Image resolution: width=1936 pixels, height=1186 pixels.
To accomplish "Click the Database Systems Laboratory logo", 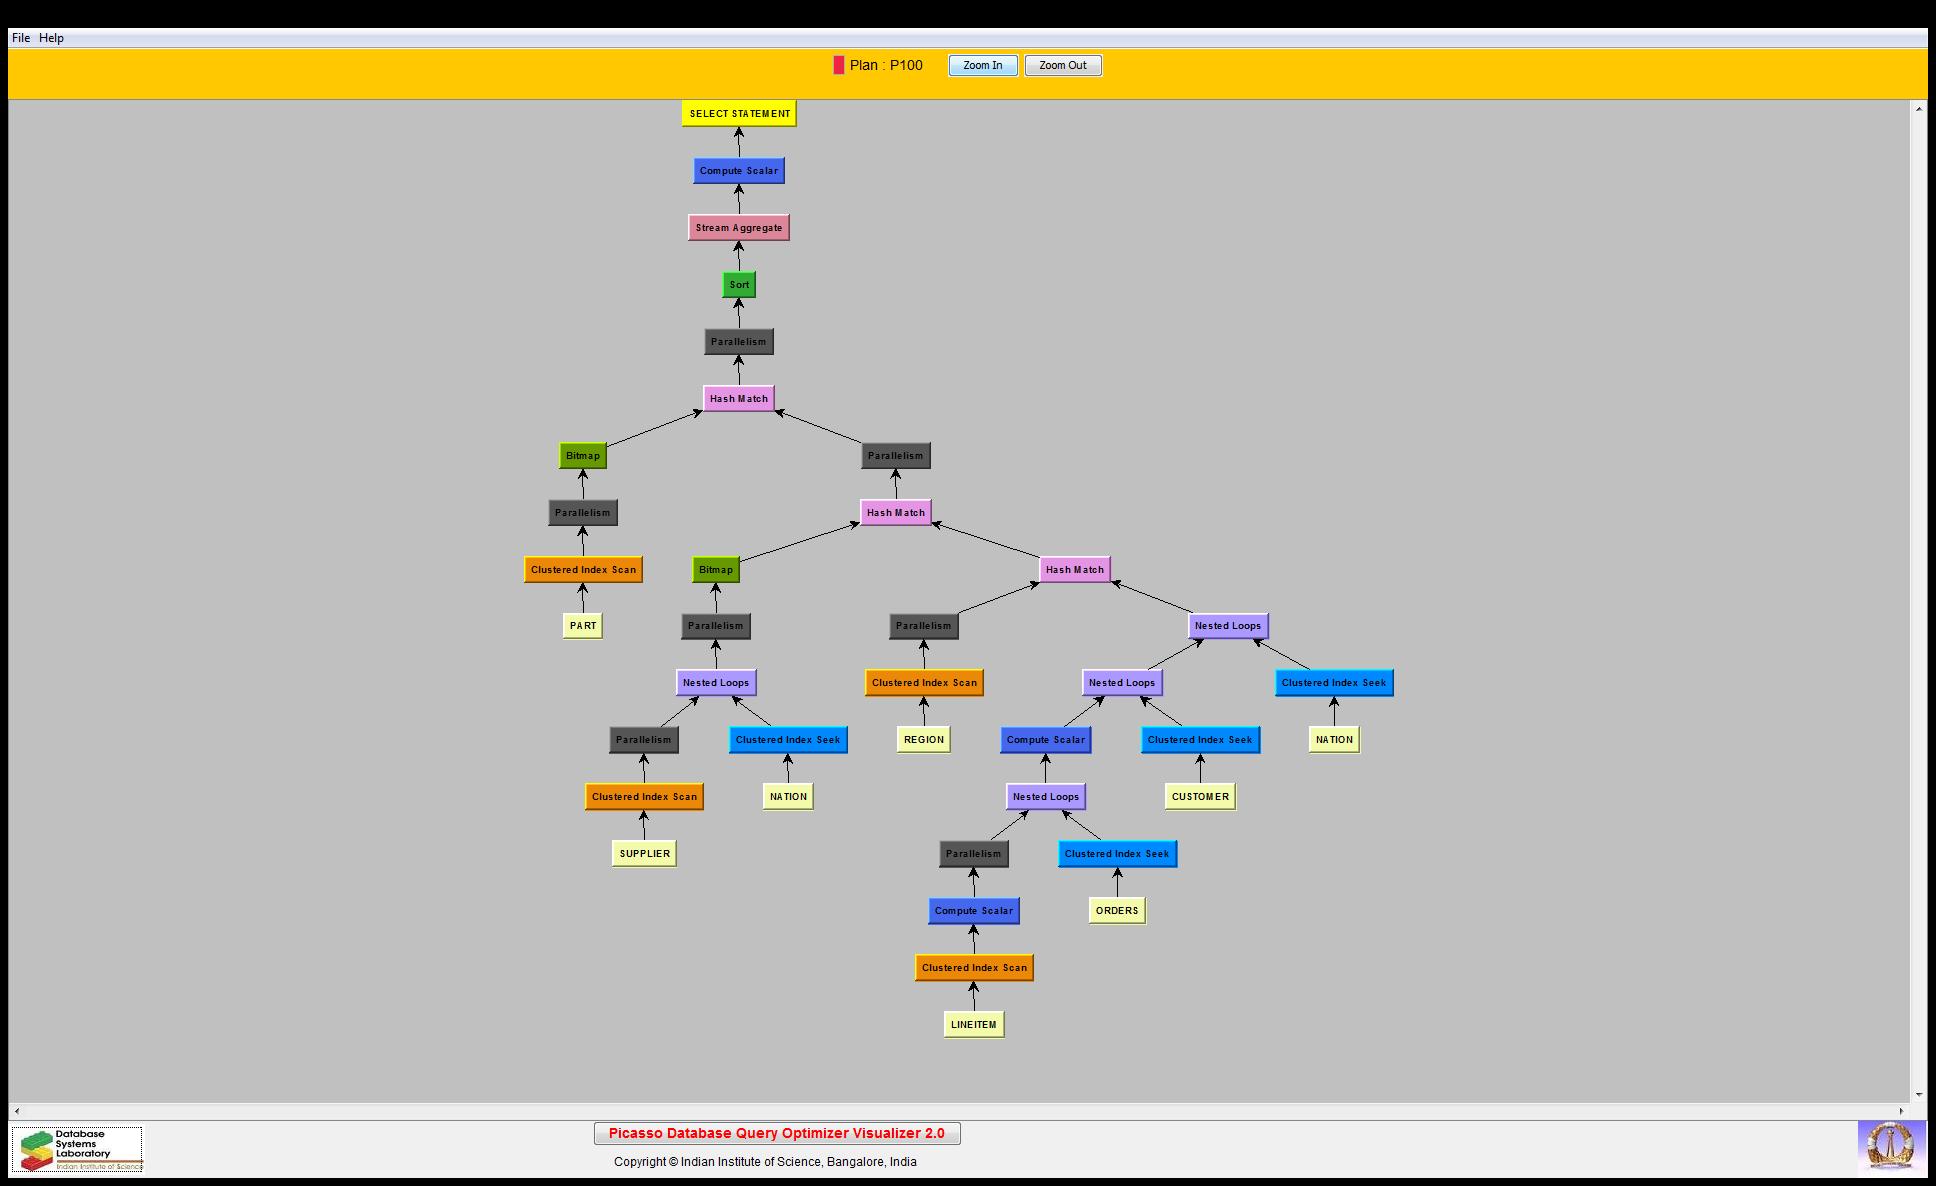I will point(77,1149).
